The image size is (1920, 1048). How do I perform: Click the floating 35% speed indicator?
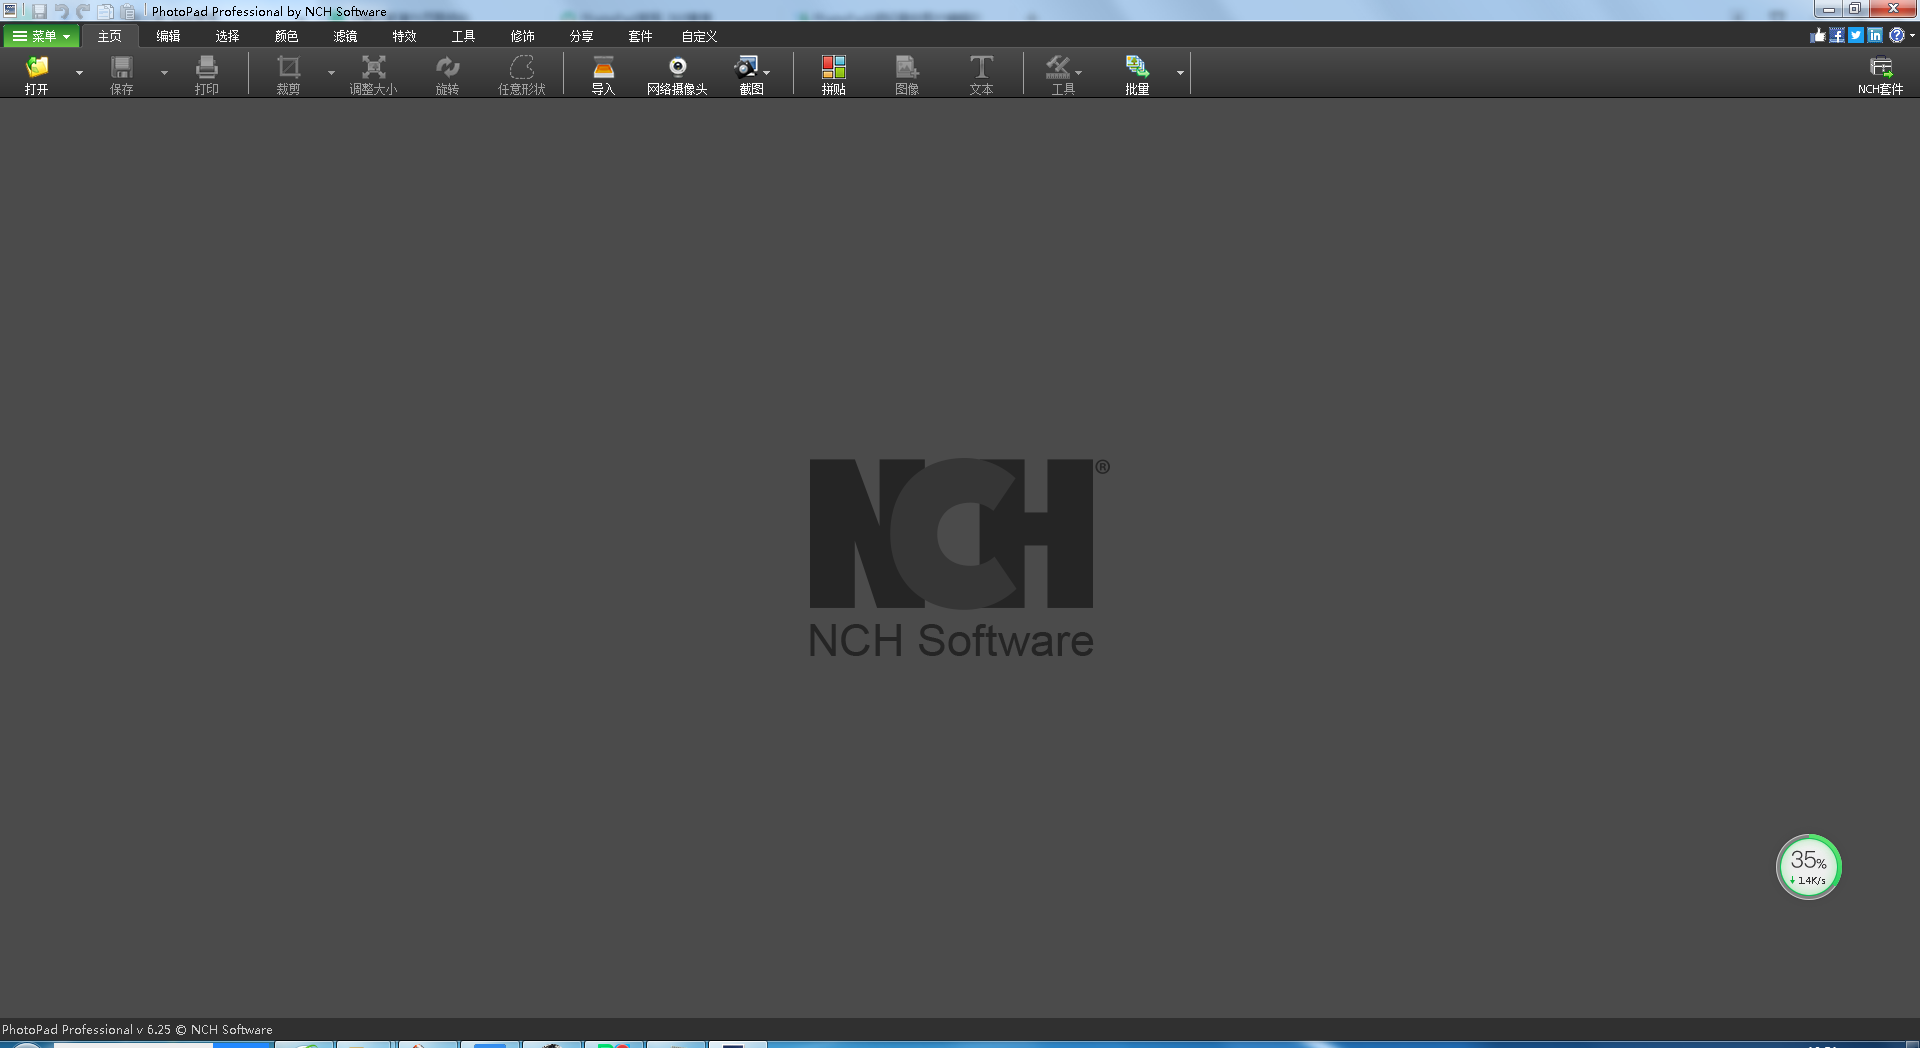pyautogui.click(x=1808, y=867)
